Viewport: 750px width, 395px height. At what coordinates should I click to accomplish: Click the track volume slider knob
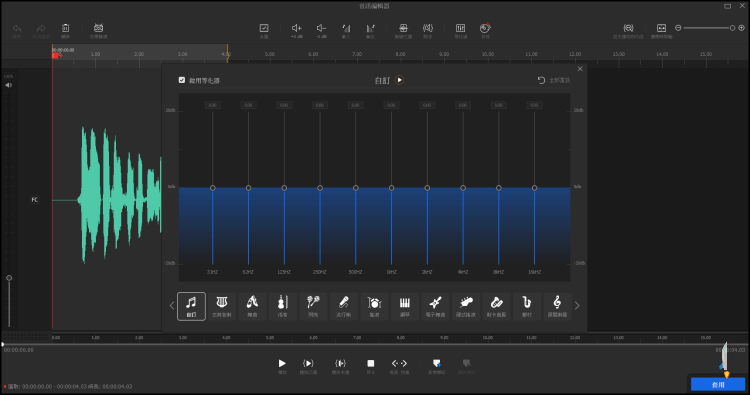[9, 278]
